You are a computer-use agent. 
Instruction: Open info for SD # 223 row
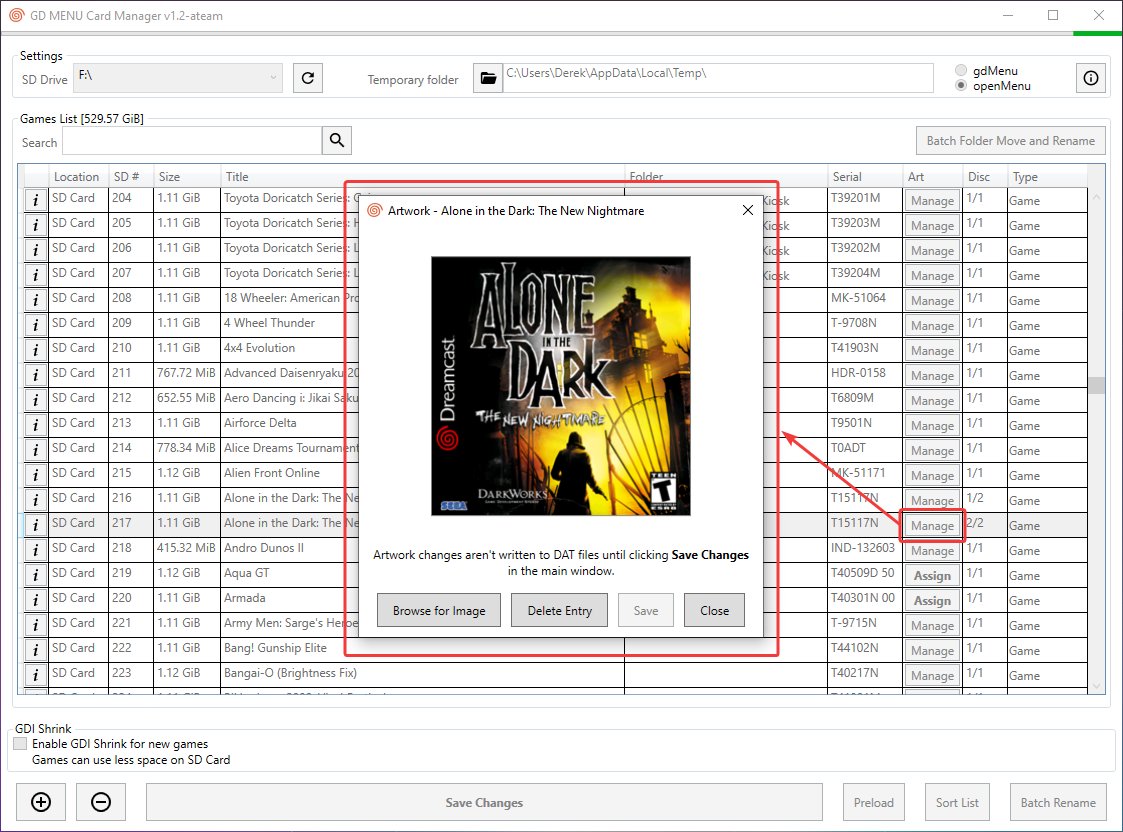tap(36, 676)
